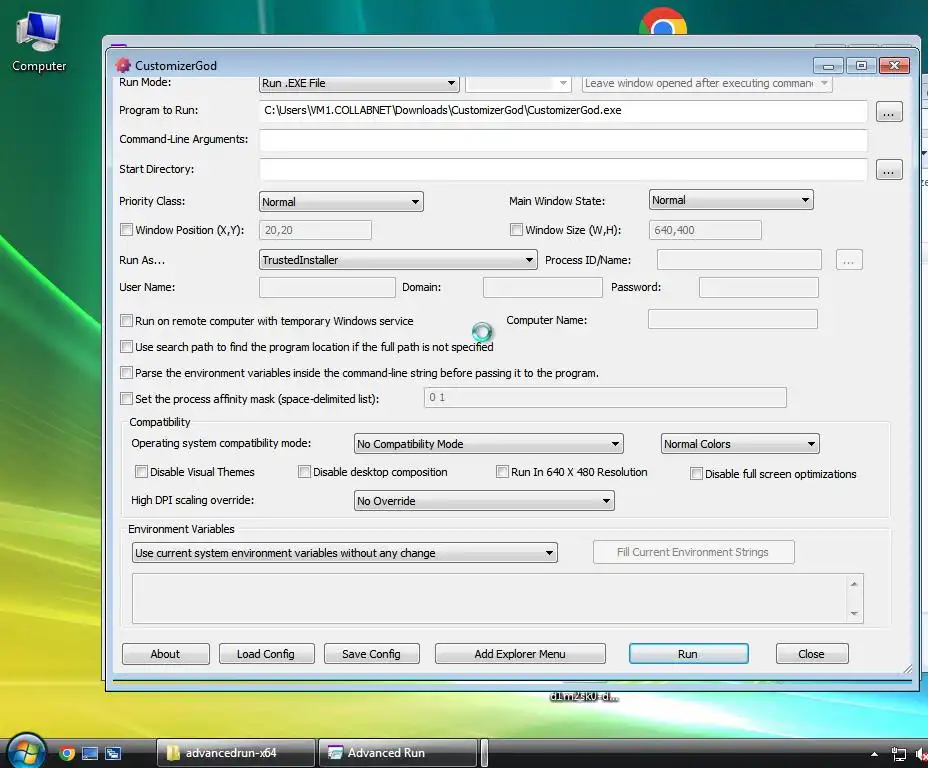Open the Leave window opened dropdown
Viewport: 928px width, 768px height.
[707, 83]
